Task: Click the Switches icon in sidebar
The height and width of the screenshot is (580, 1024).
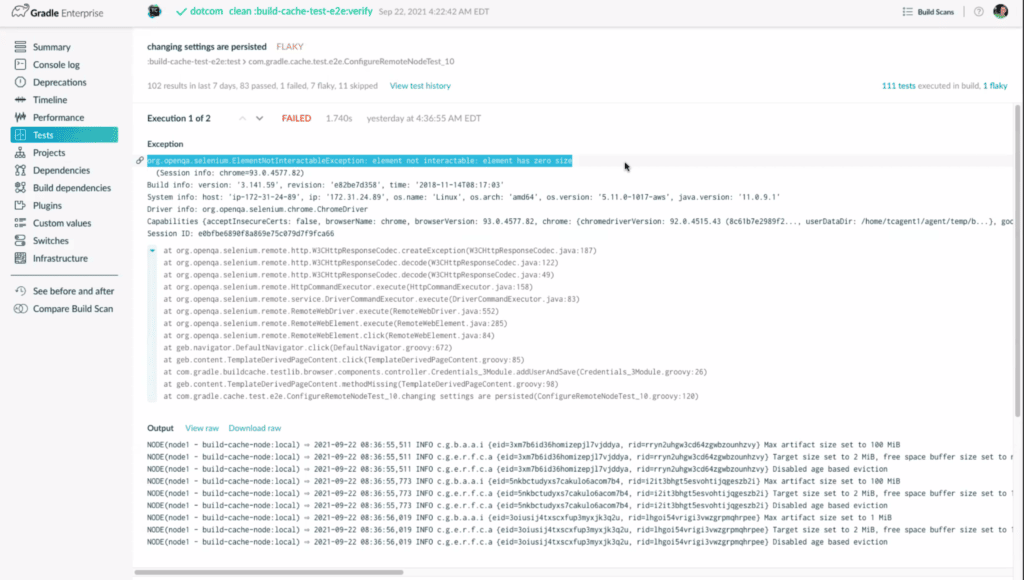Action: tap(21, 241)
